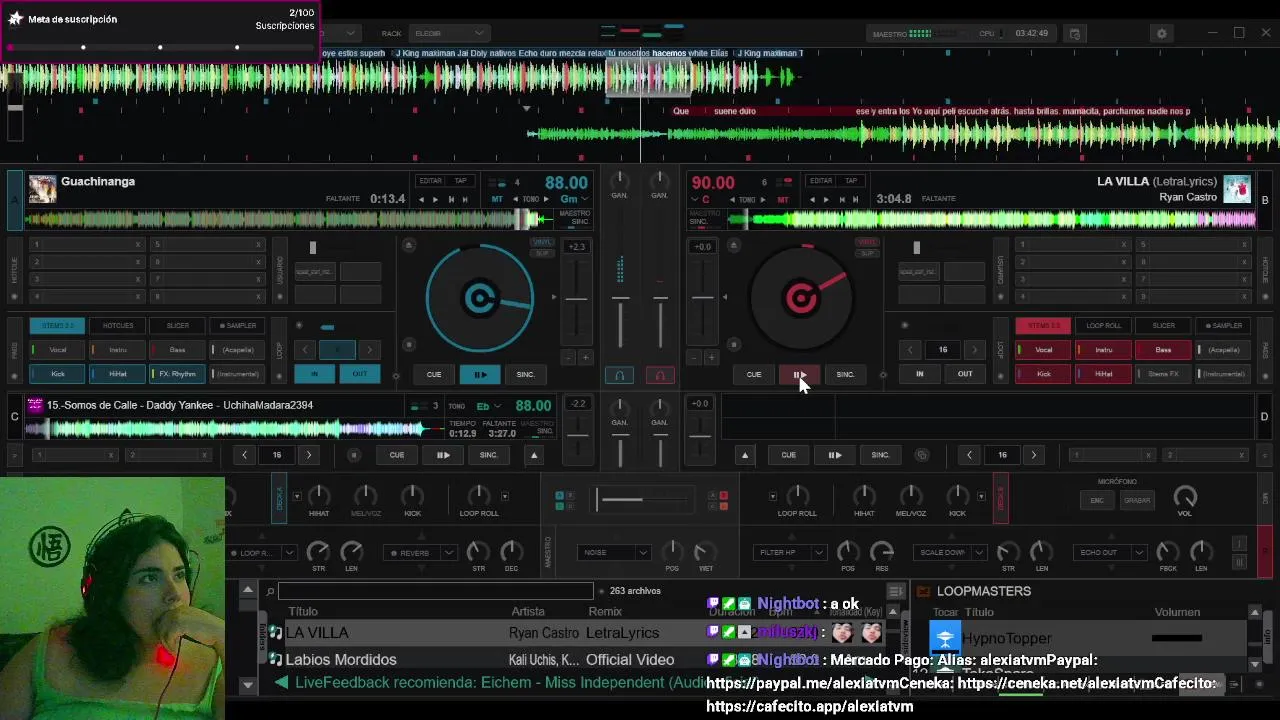The width and height of the screenshot is (1280, 720).
Task: Toggle headphone cue for deck B
Action: [x=660, y=376]
